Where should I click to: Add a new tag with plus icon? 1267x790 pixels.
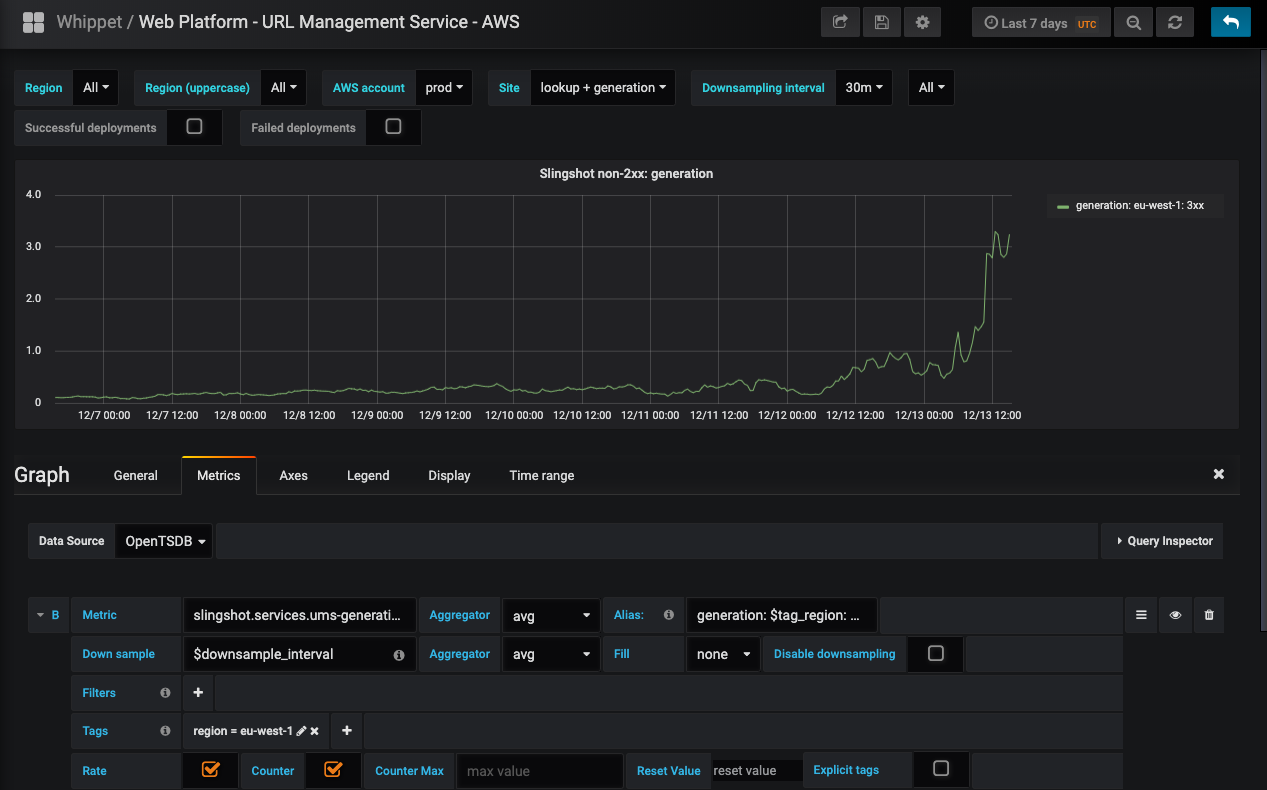pos(347,731)
